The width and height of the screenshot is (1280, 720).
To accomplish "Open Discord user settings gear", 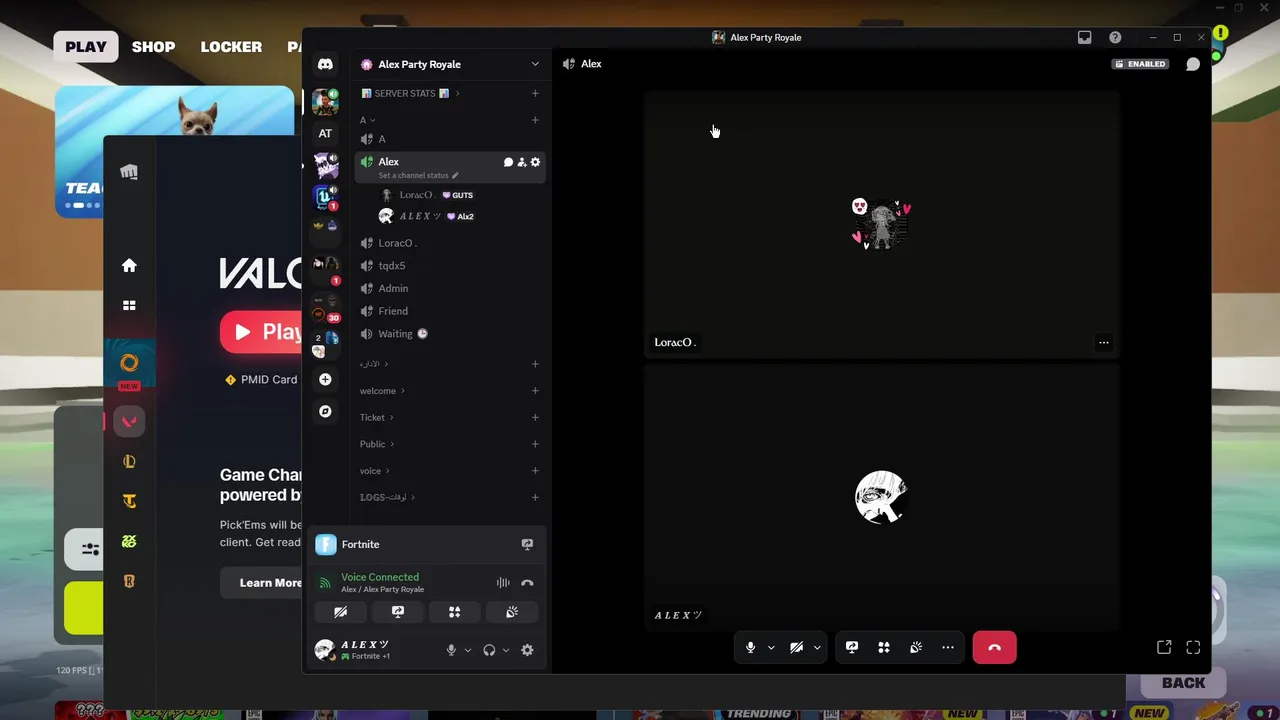I will pos(527,650).
